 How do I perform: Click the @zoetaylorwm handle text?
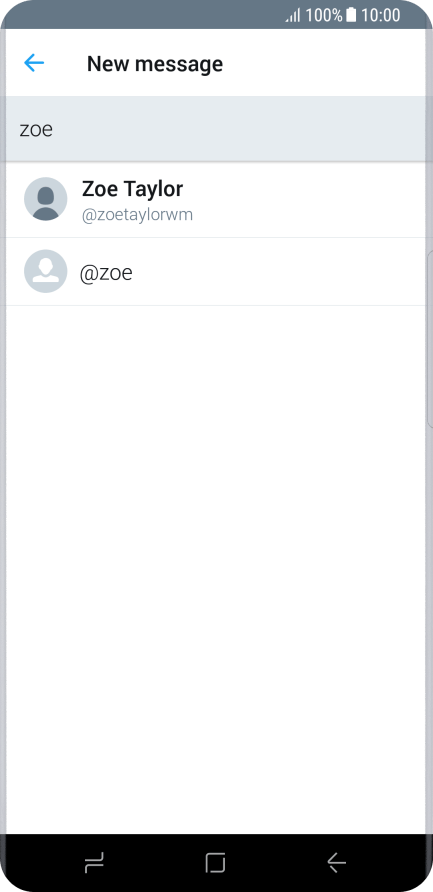pyautogui.click(x=138, y=215)
